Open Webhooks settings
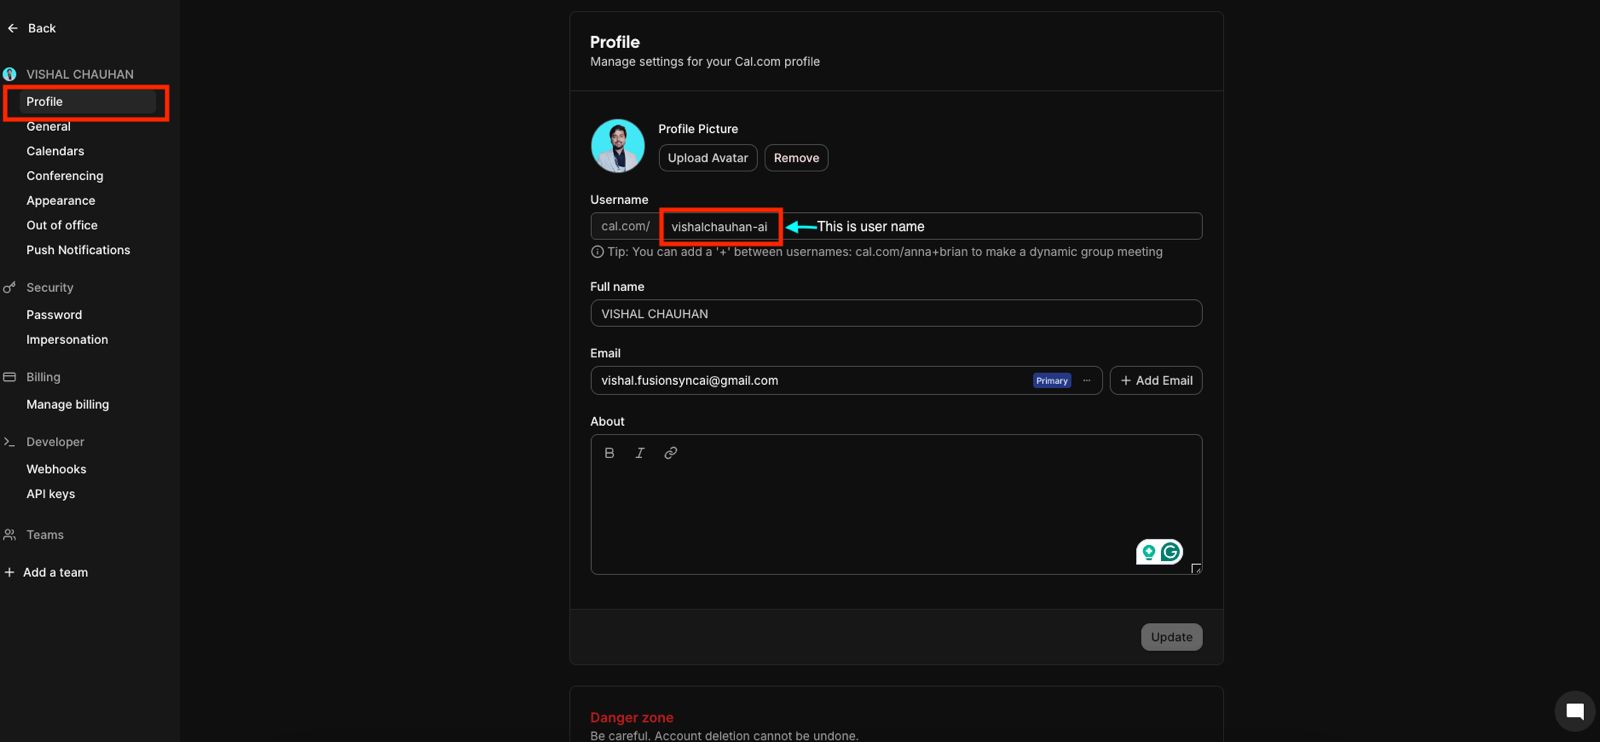 point(56,469)
